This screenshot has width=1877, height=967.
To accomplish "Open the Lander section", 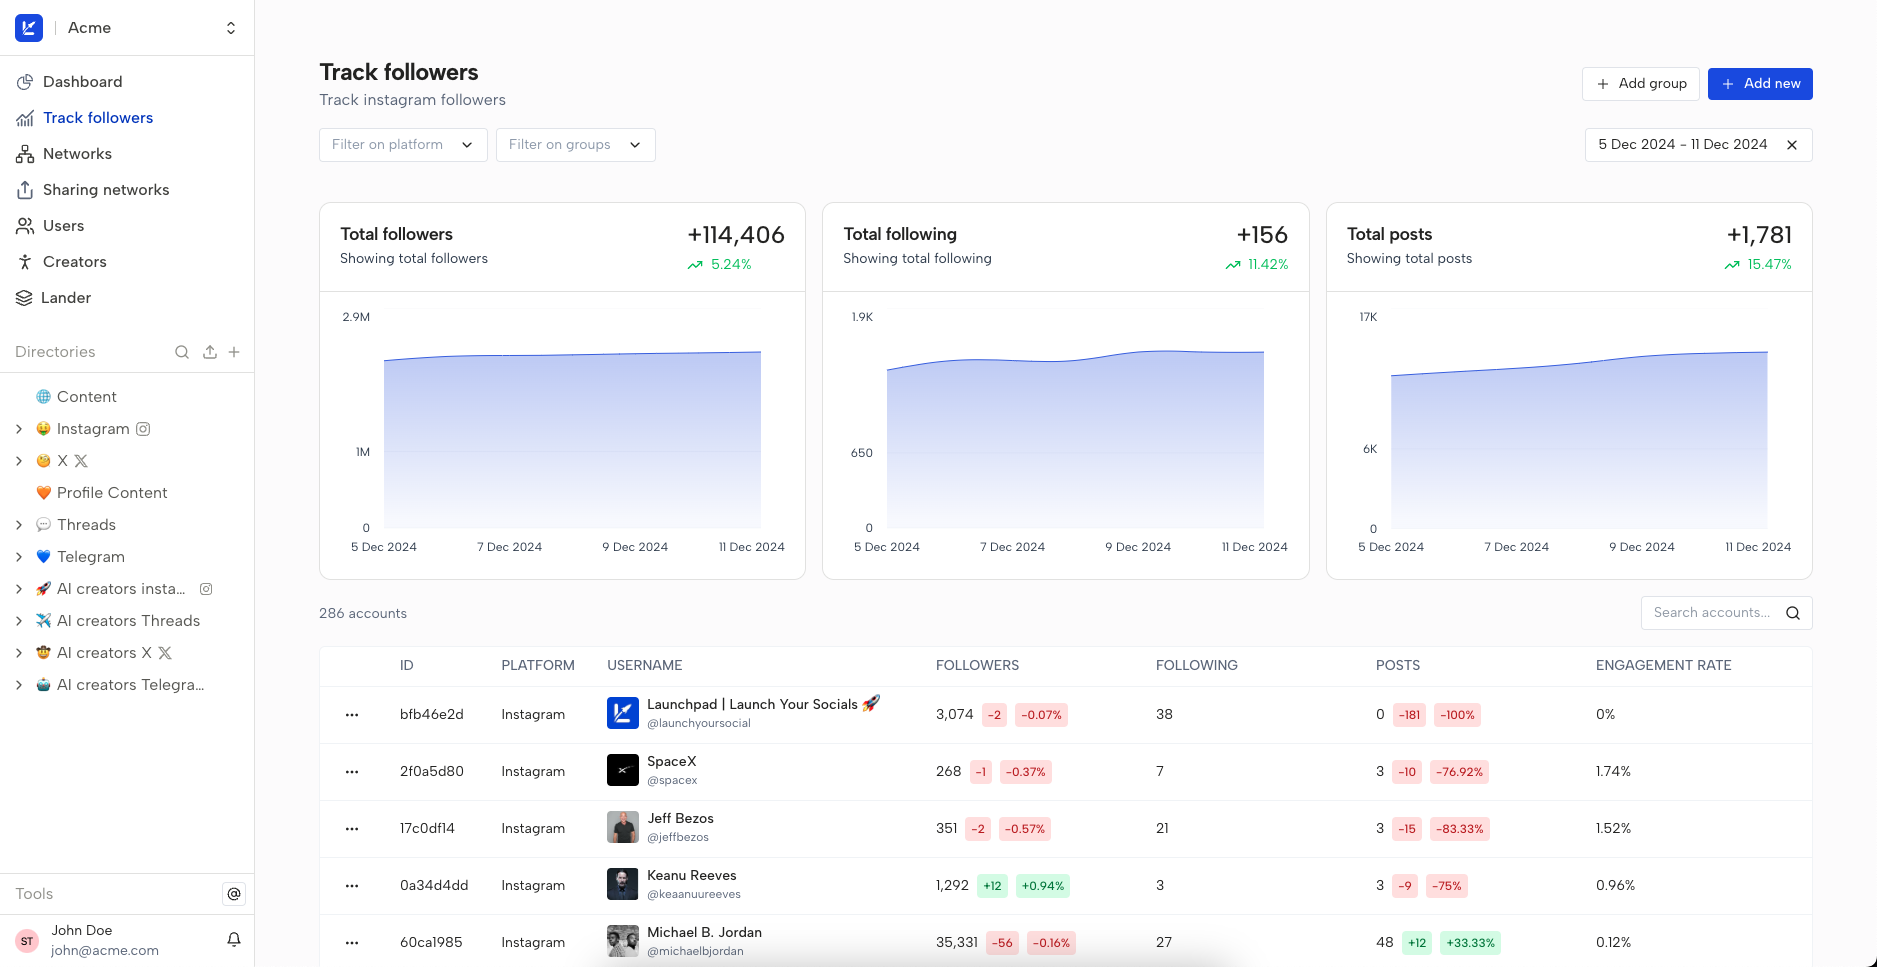I will (x=66, y=297).
